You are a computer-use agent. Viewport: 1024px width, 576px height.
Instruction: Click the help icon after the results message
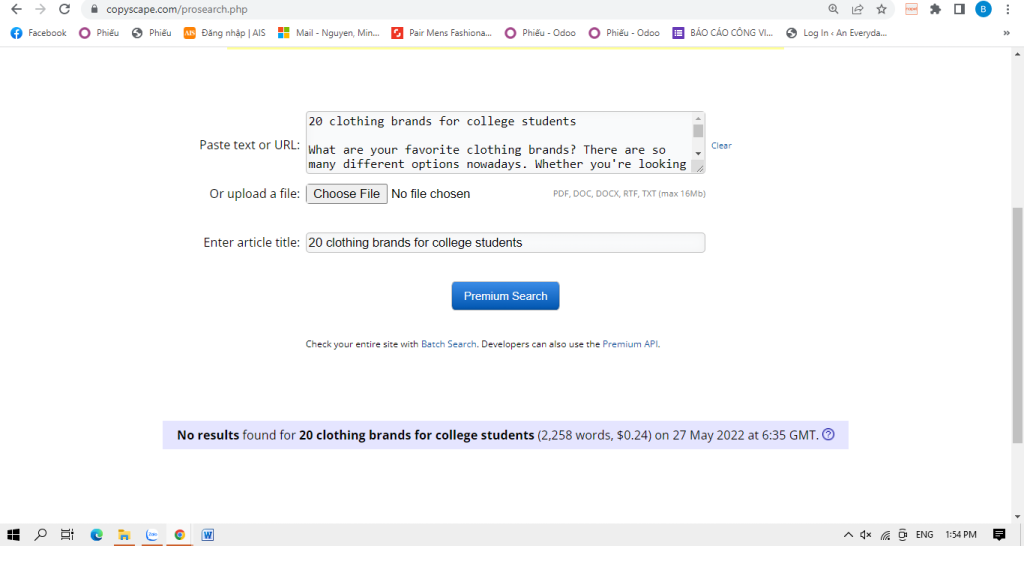click(x=828, y=435)
